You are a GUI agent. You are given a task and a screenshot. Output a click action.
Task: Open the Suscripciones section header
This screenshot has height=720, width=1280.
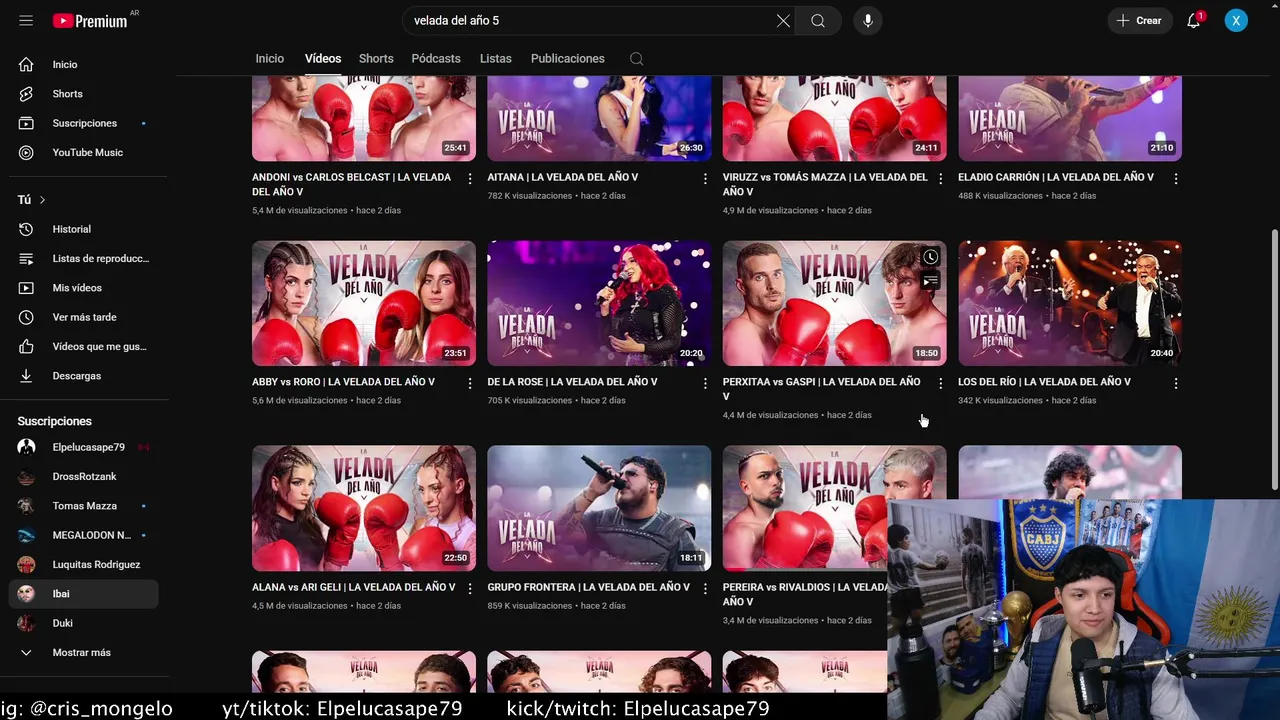[54, 421]
